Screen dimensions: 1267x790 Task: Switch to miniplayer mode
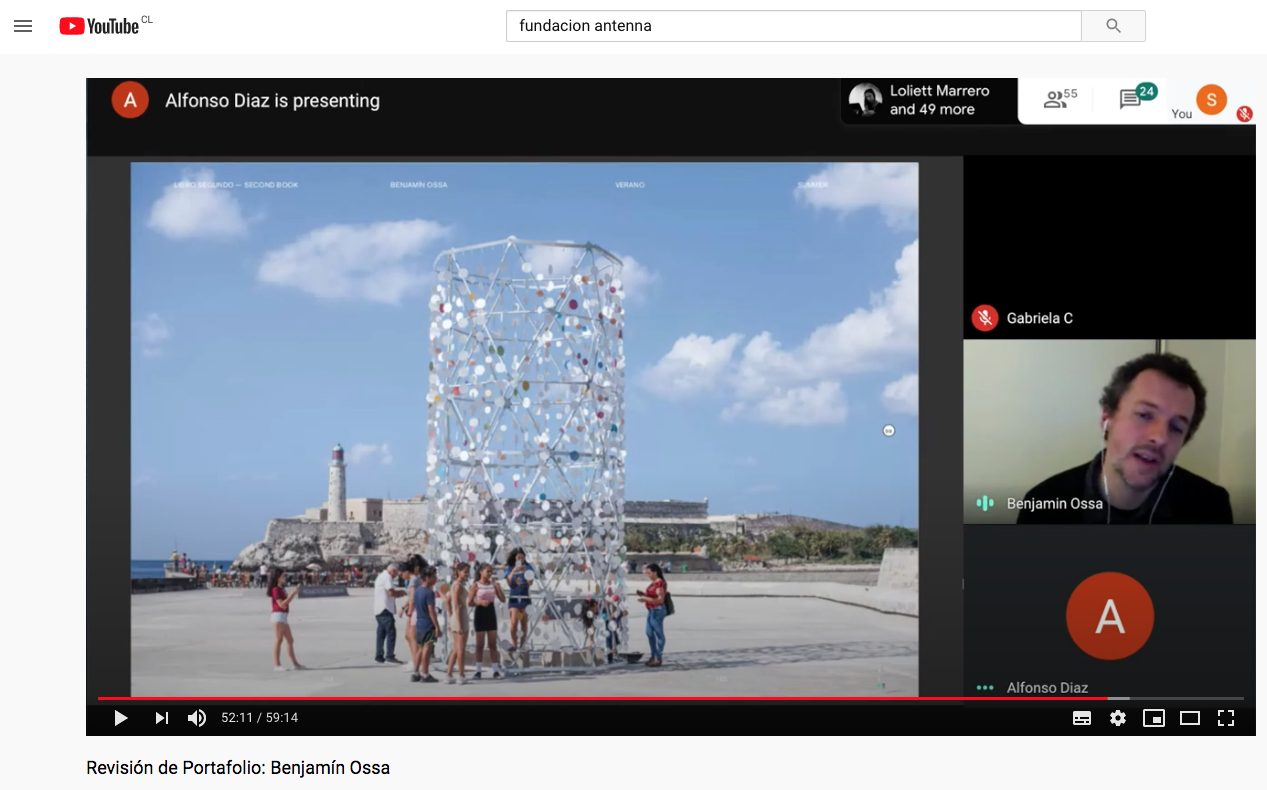pyautogui.click(x=1154, y=718)
